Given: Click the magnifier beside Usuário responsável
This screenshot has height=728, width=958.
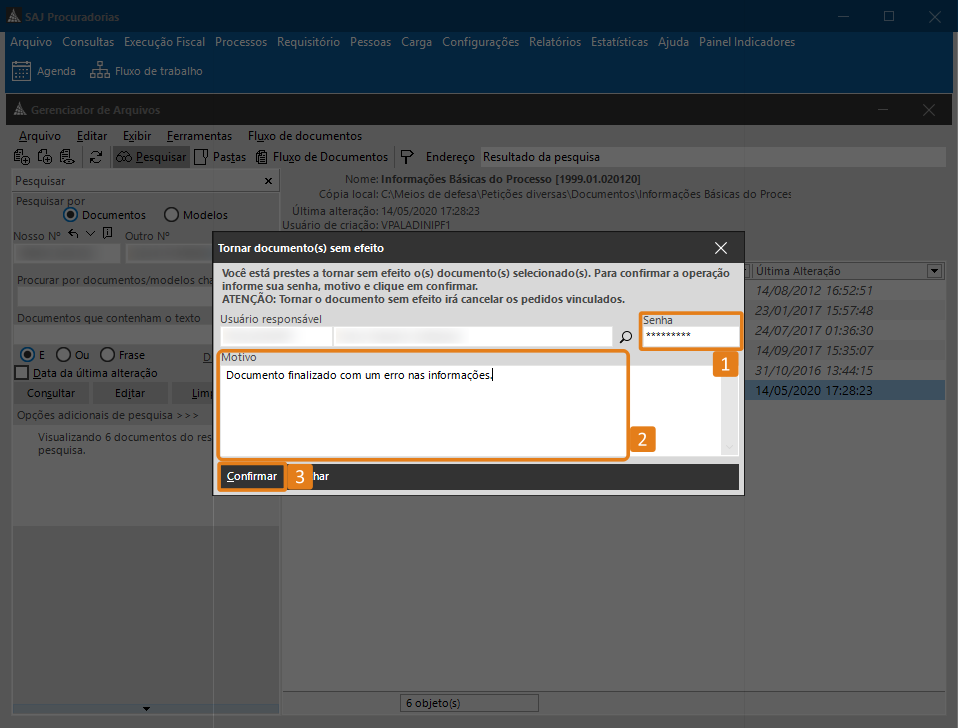Looking at the screenshot, I should [x=626, y=337].
